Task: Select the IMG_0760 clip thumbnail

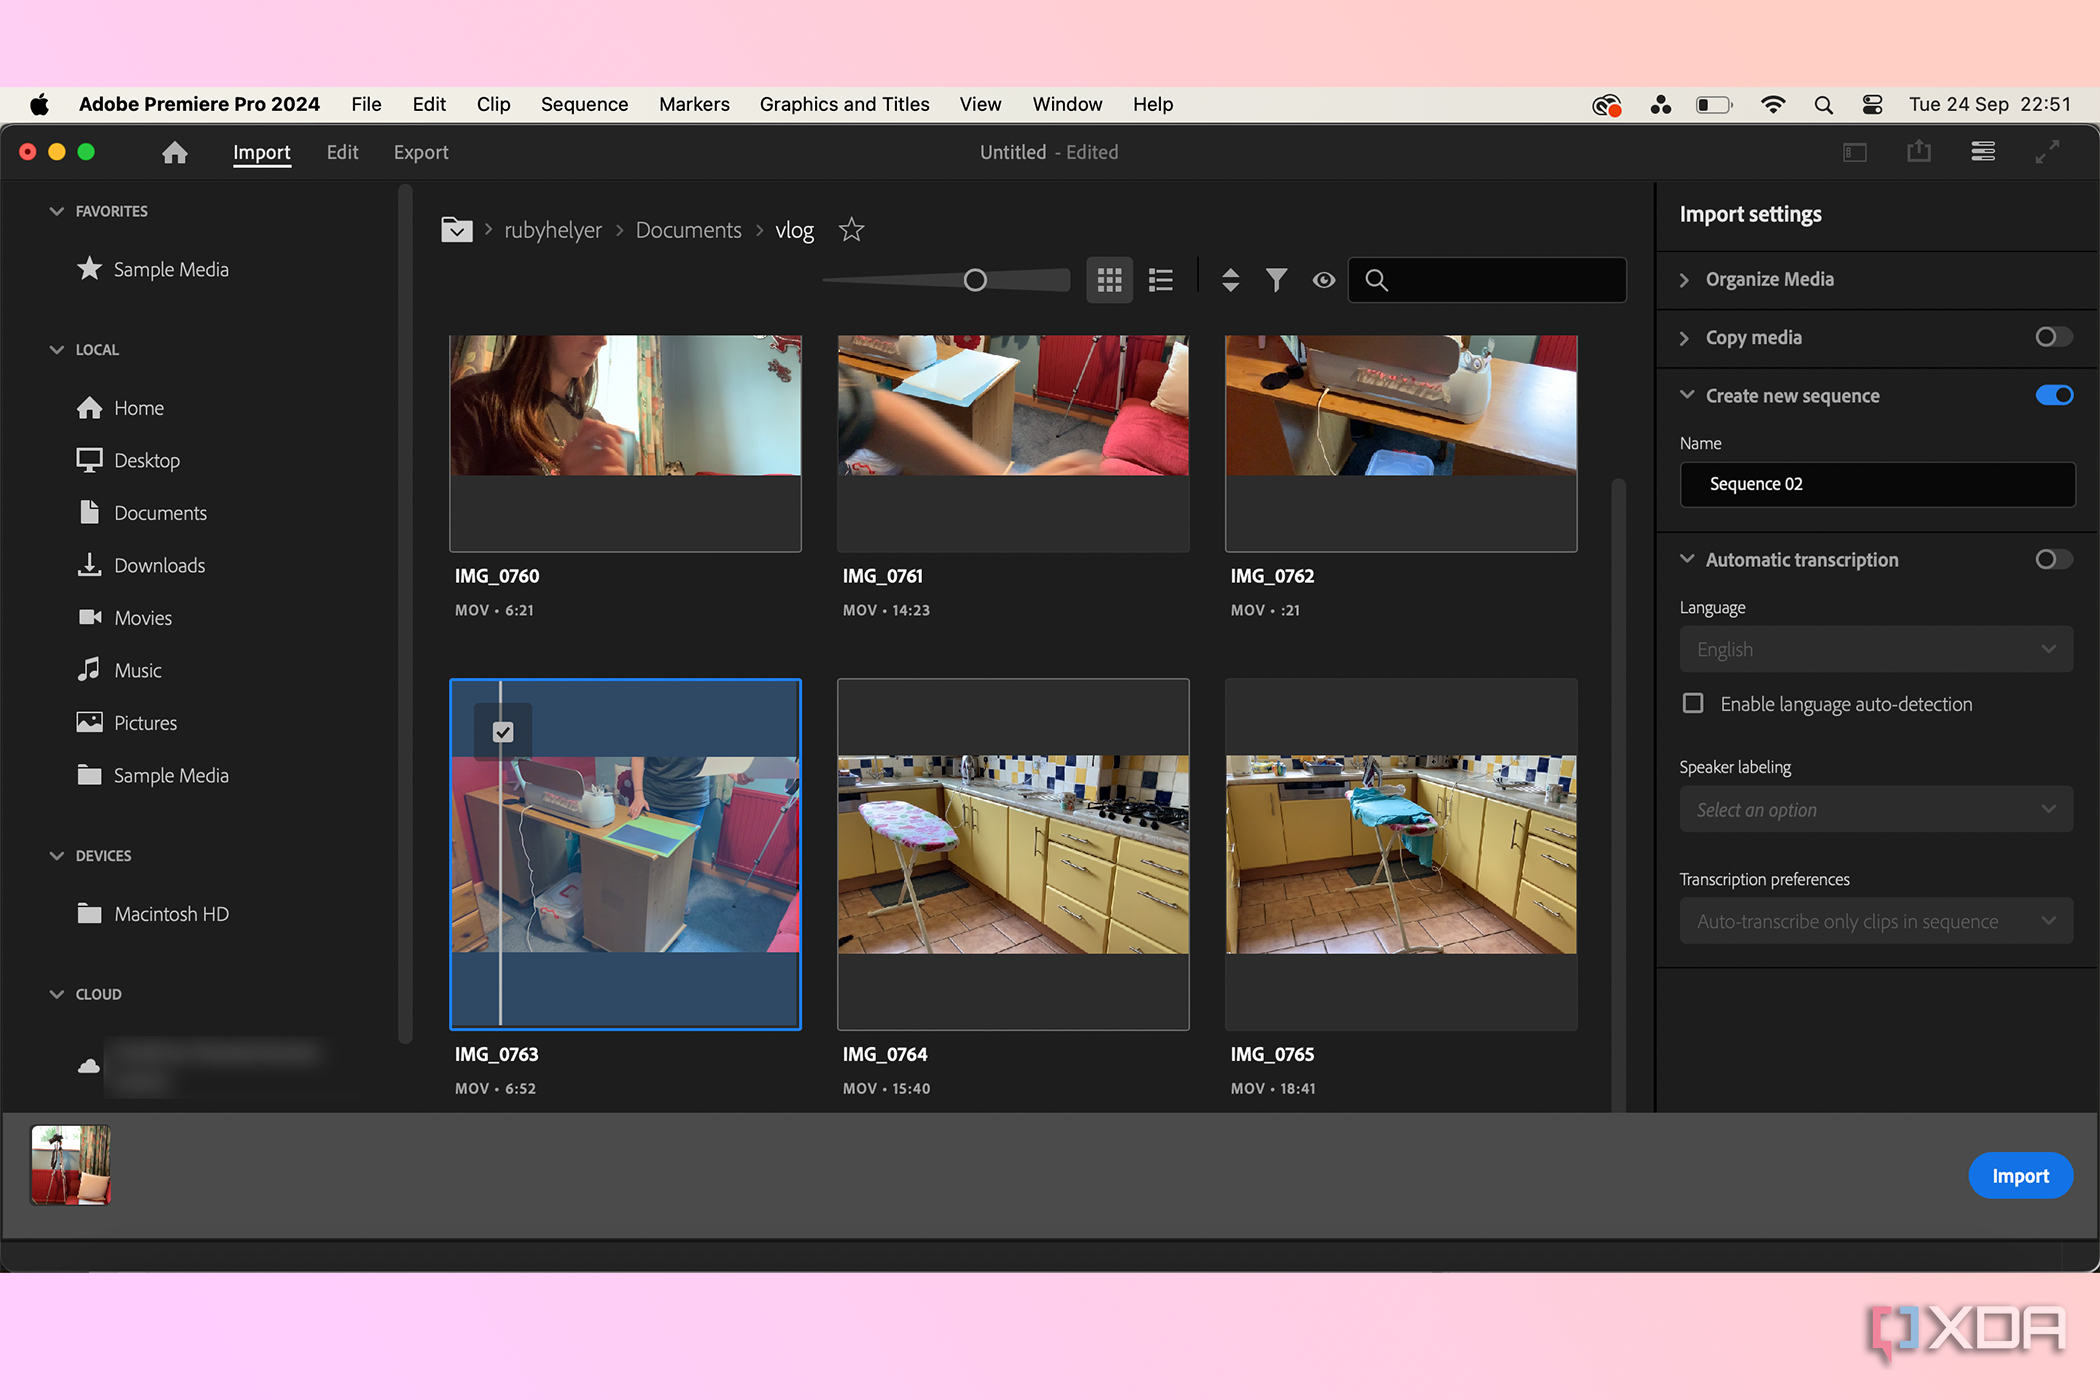Action: [x=625, y=443]
